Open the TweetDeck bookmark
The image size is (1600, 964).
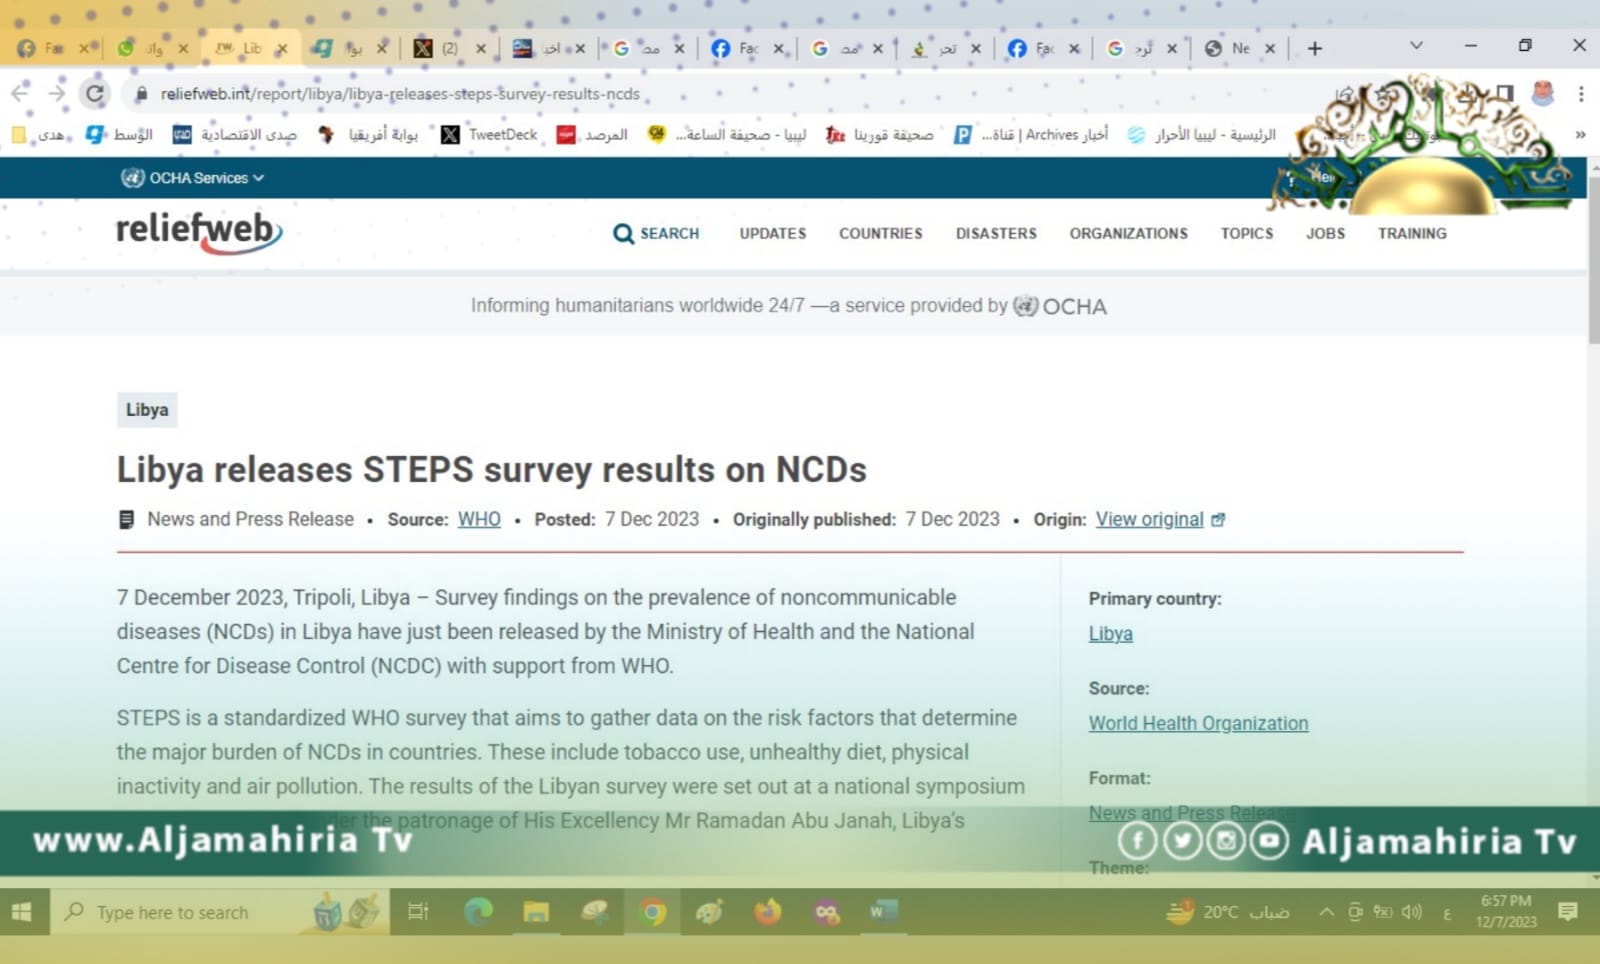coord(489,134)
